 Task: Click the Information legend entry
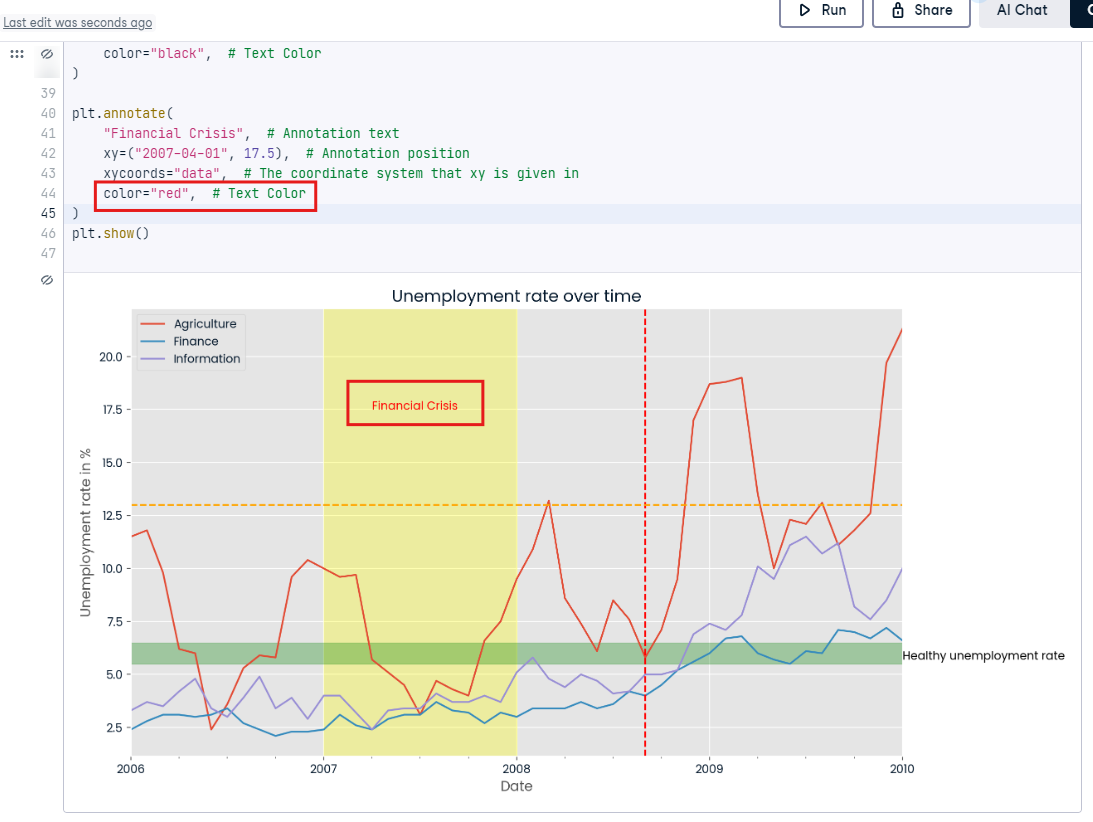point(190,358)
